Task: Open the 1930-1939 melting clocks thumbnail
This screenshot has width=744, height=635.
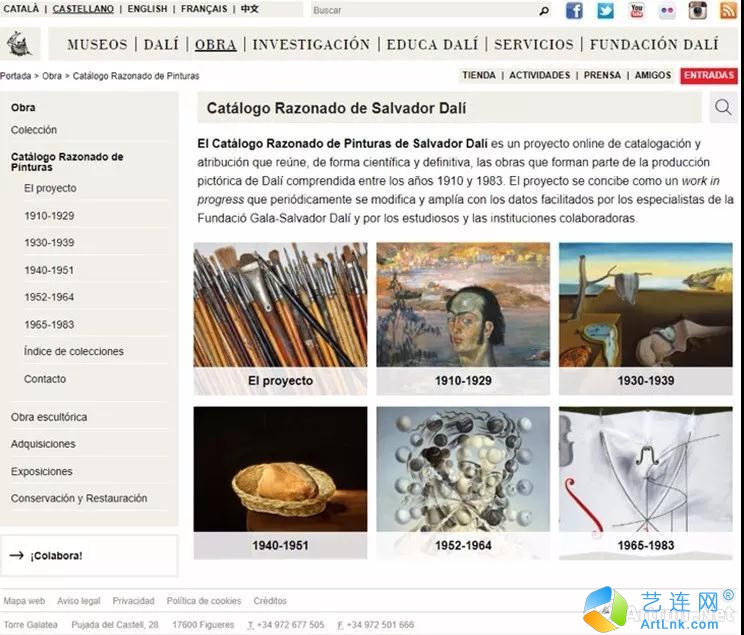Action: coord(645,318)
